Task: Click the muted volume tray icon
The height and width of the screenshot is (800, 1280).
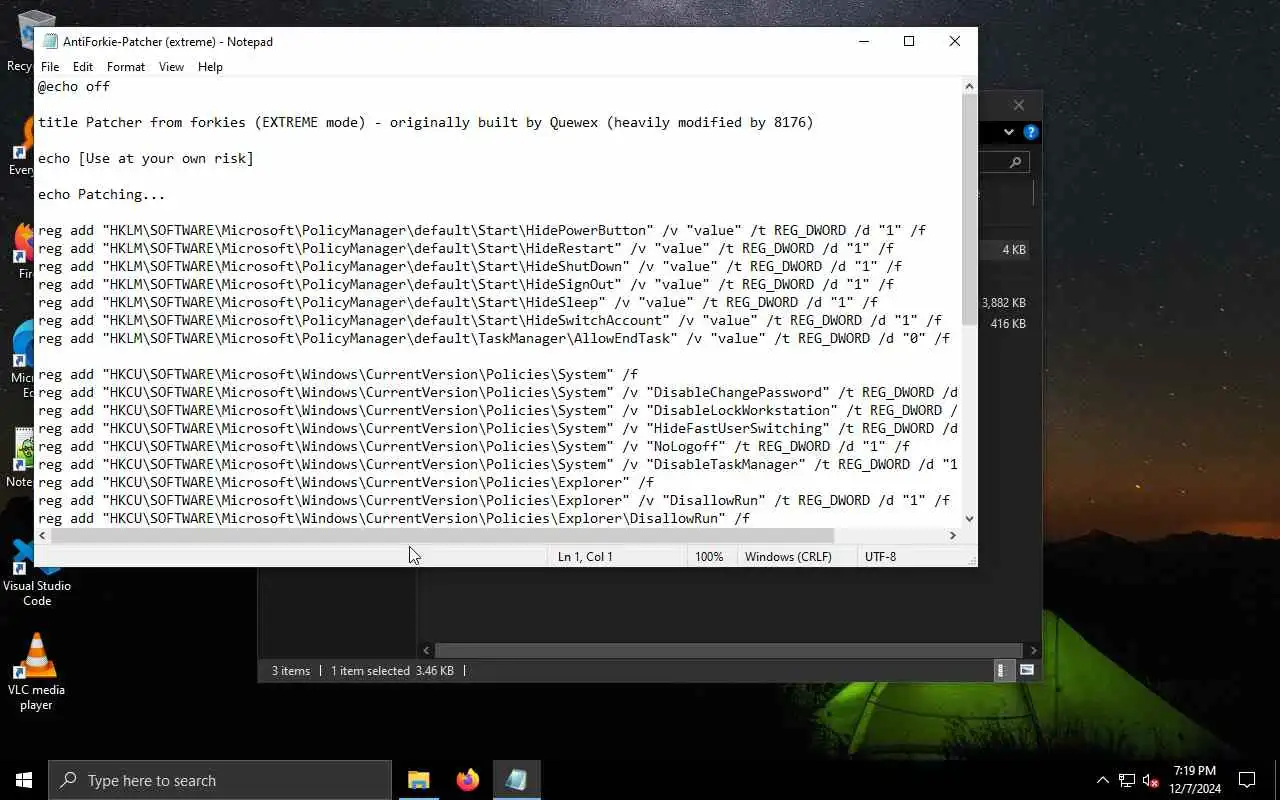Action: point(1150,780)
